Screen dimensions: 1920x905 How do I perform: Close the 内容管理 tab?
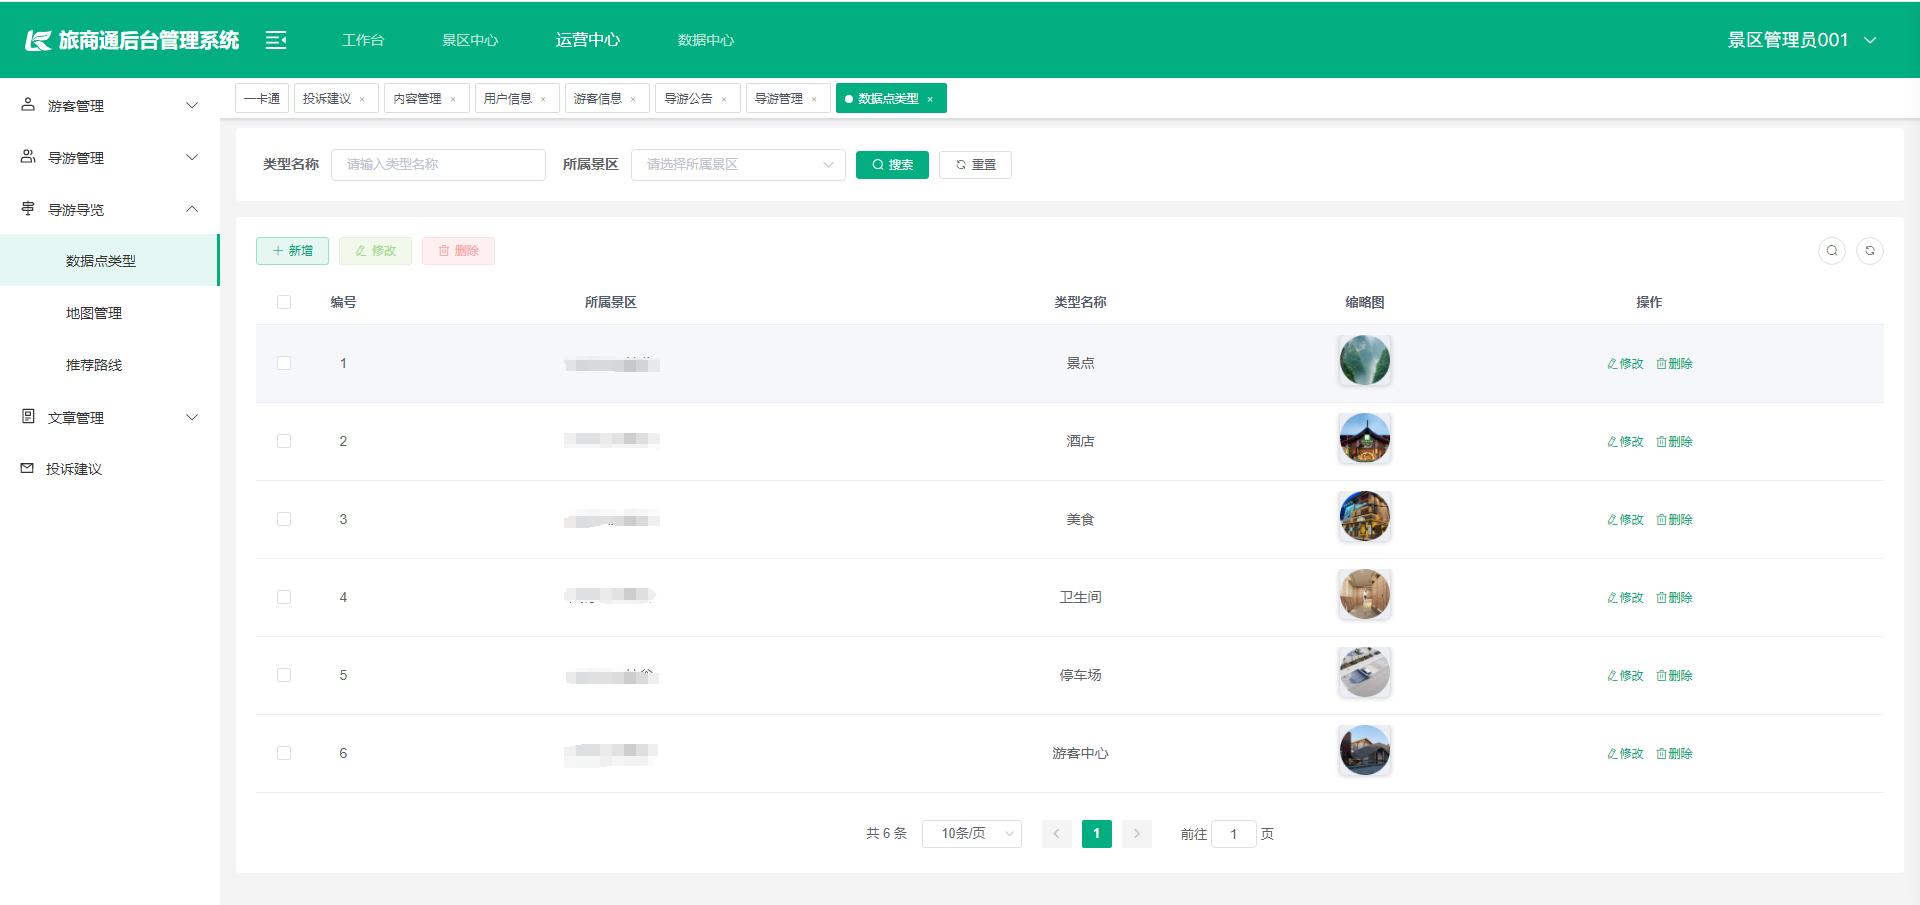click(453, 99)
